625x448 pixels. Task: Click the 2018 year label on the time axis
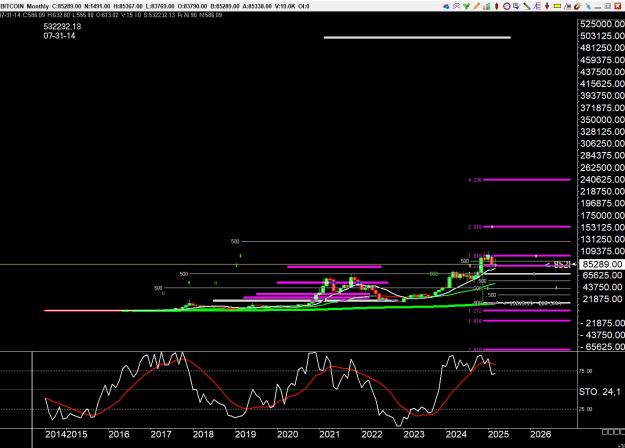(203, 434)
